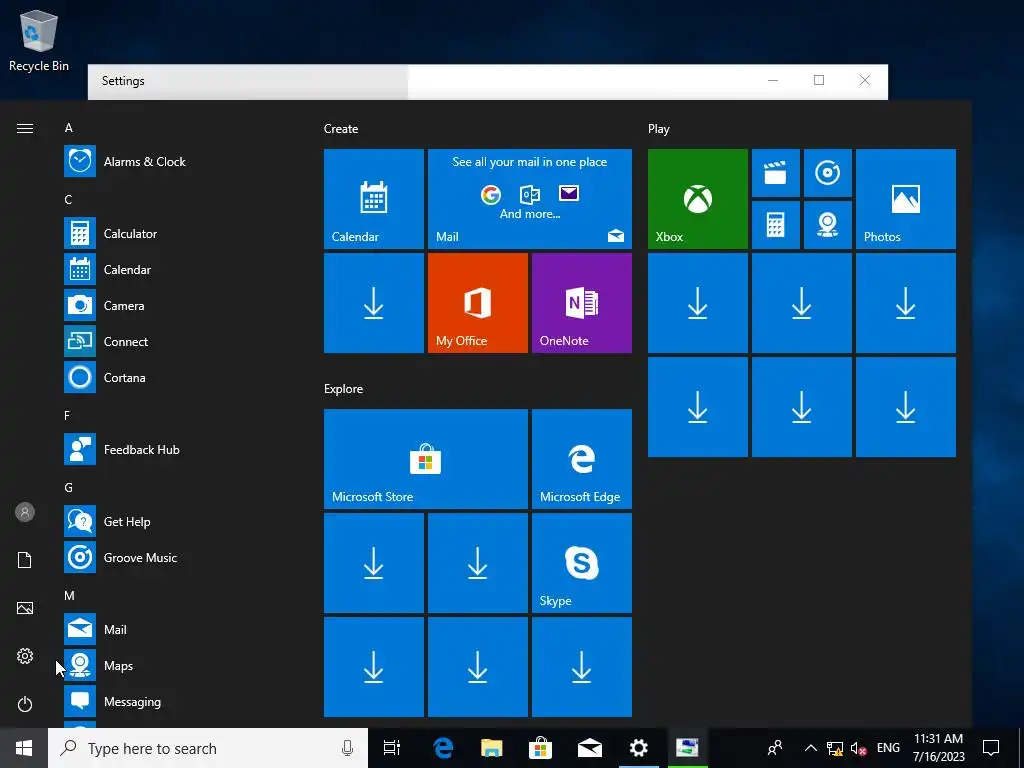This screenshot has height=768, width=1024.
Task: Select the download tile beside My Office
Action: pos(374,303)
